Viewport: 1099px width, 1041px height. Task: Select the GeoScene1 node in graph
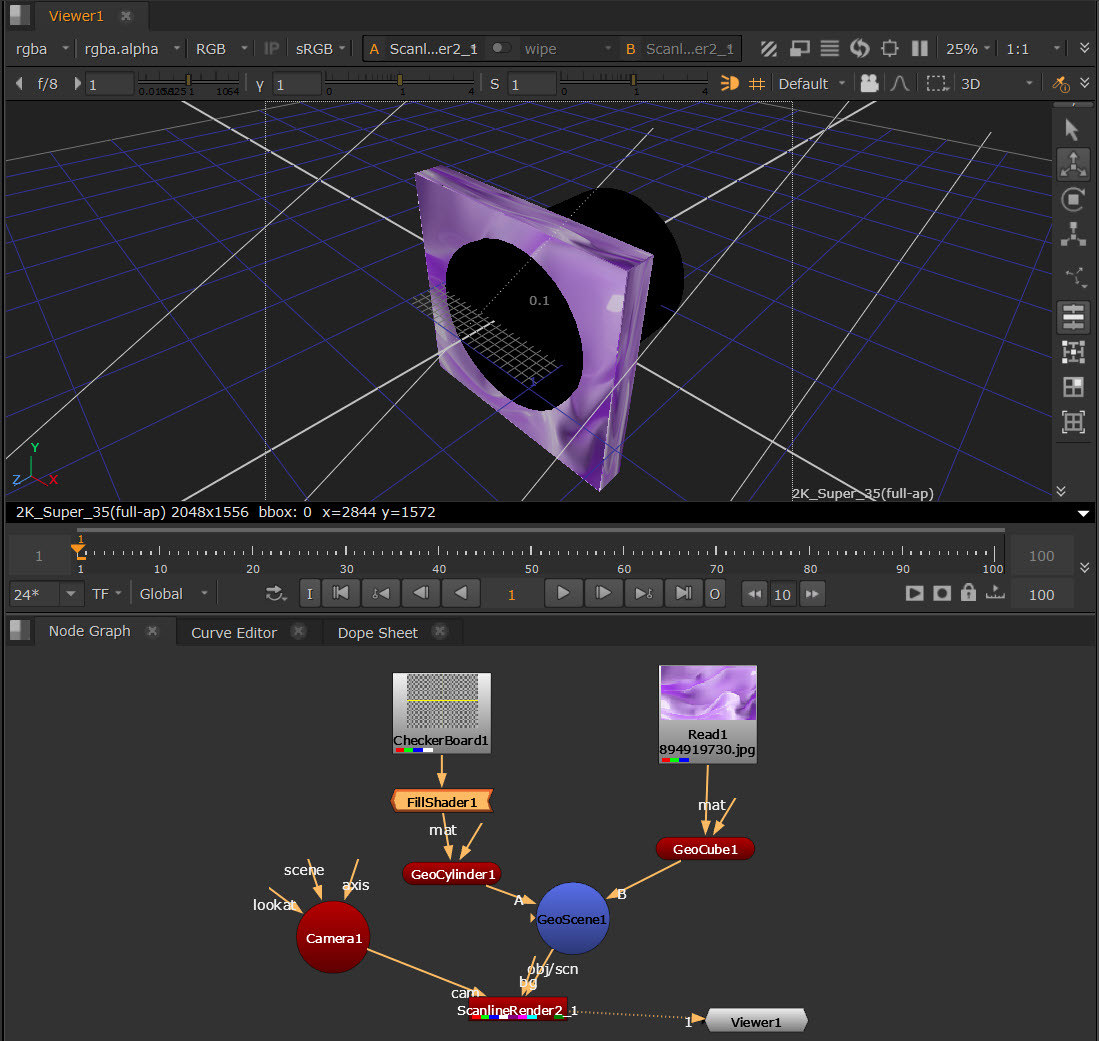[572, 918]
